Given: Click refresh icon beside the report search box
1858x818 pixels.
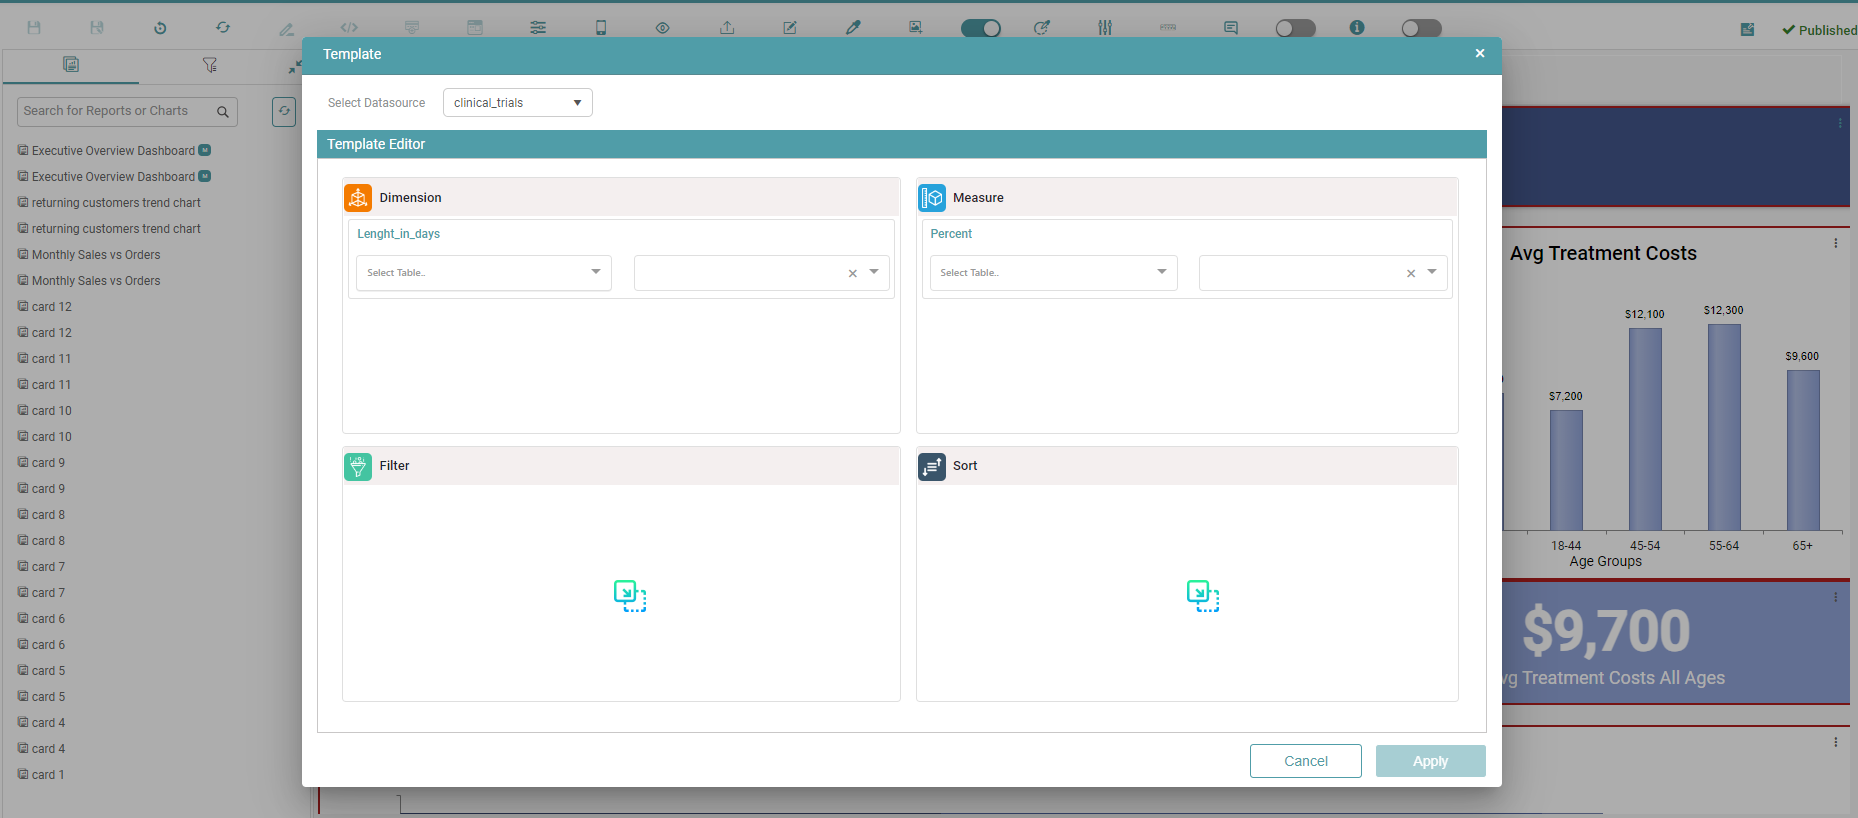Looking at the screenshot, I should click(284, 111).
